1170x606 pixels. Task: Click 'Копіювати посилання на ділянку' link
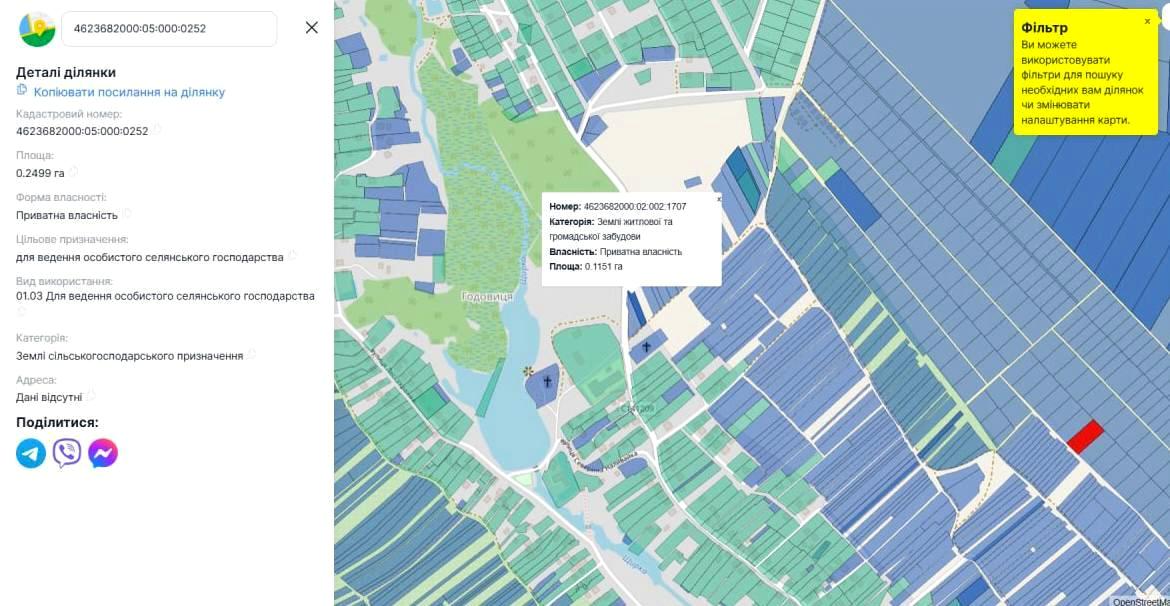(129, 92)
